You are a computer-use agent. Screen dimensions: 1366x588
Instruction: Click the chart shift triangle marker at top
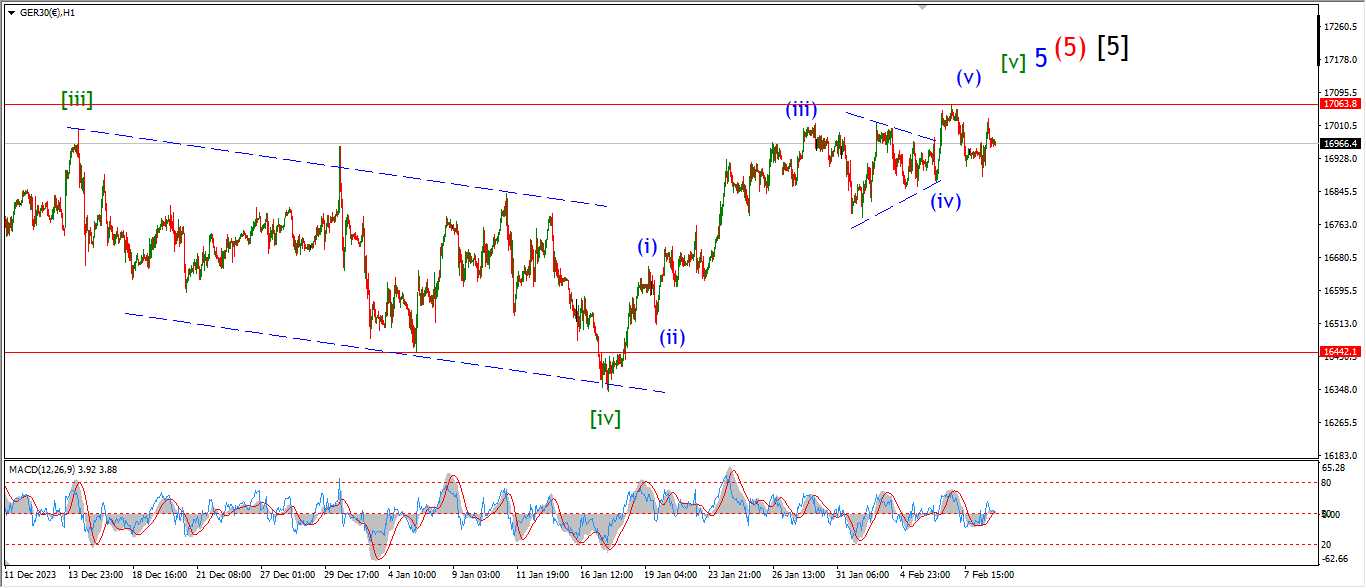924,6
